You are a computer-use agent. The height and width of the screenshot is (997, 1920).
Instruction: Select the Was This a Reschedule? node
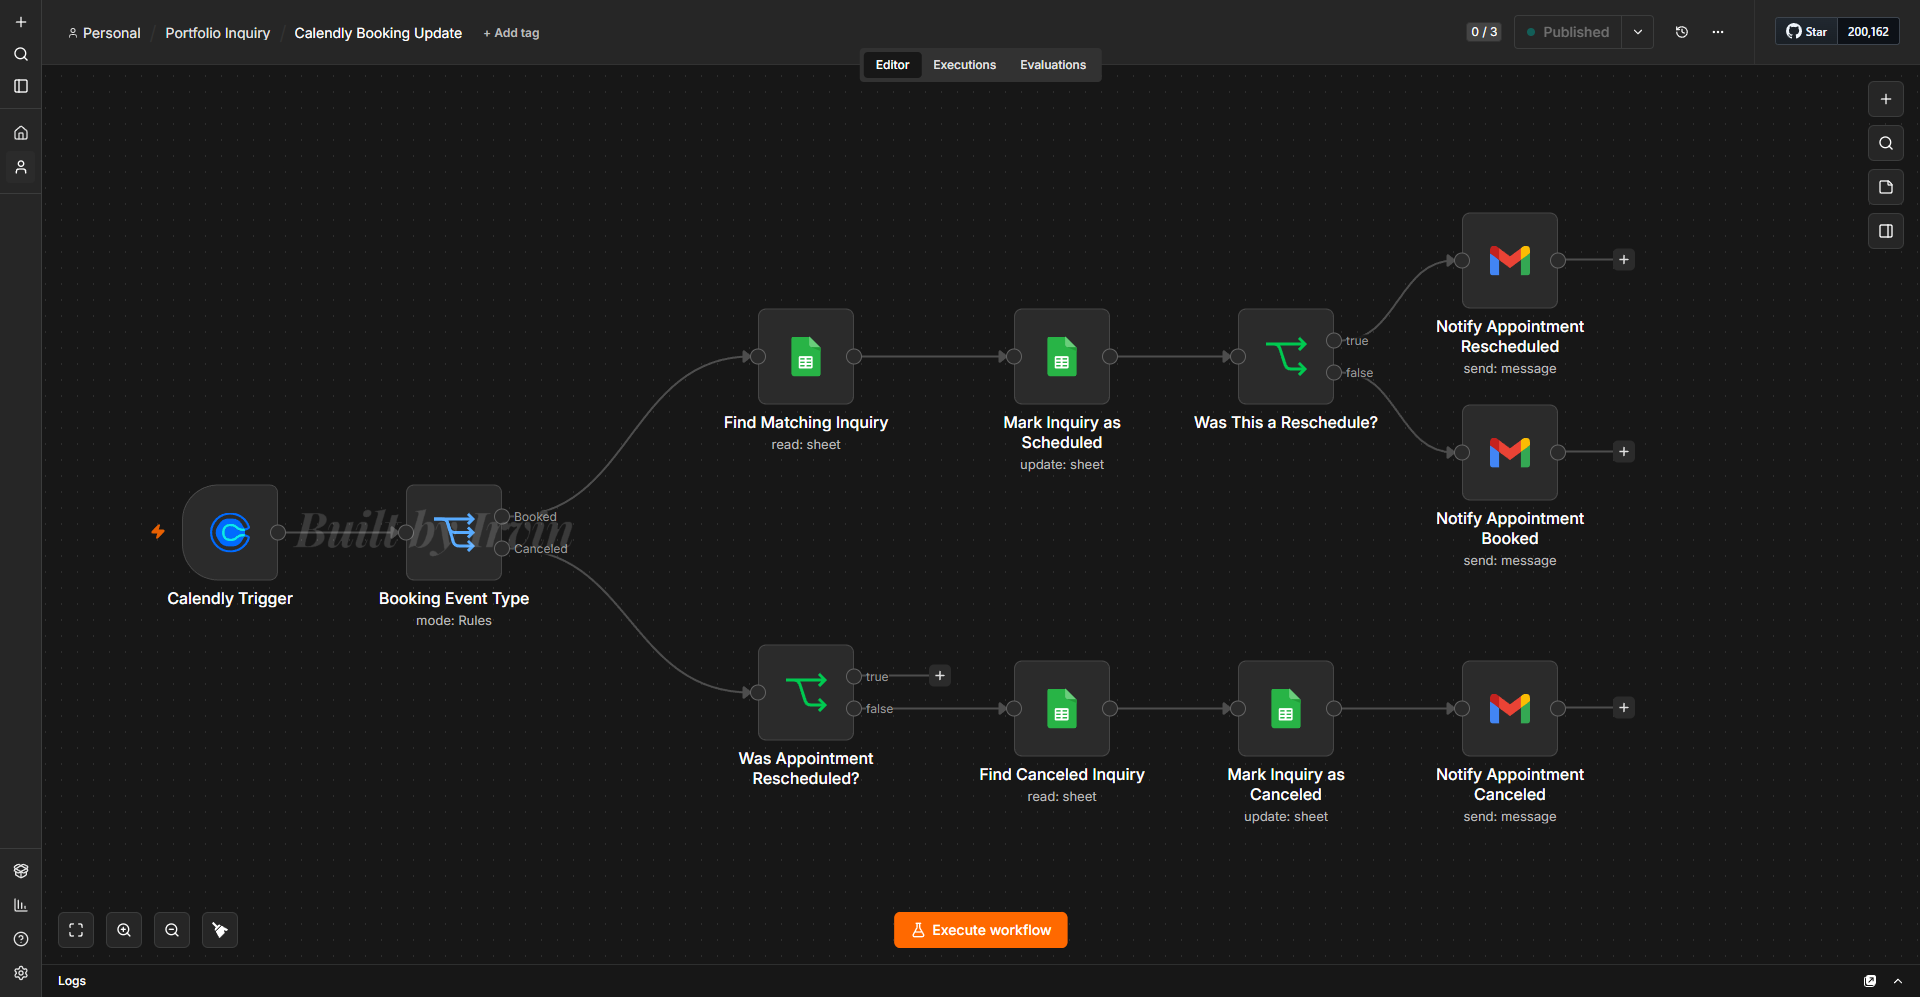pyautogui.click(x=1286, y=356)
